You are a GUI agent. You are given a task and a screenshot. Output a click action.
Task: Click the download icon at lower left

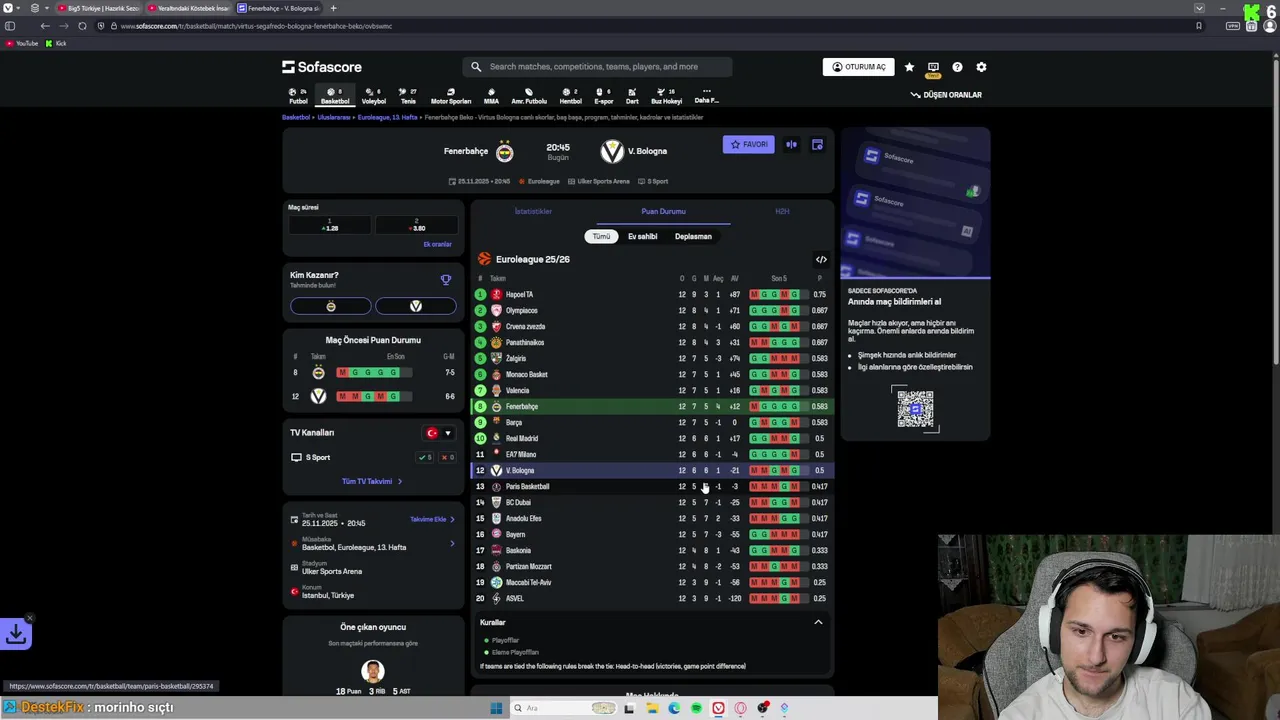tap(16, 634)
